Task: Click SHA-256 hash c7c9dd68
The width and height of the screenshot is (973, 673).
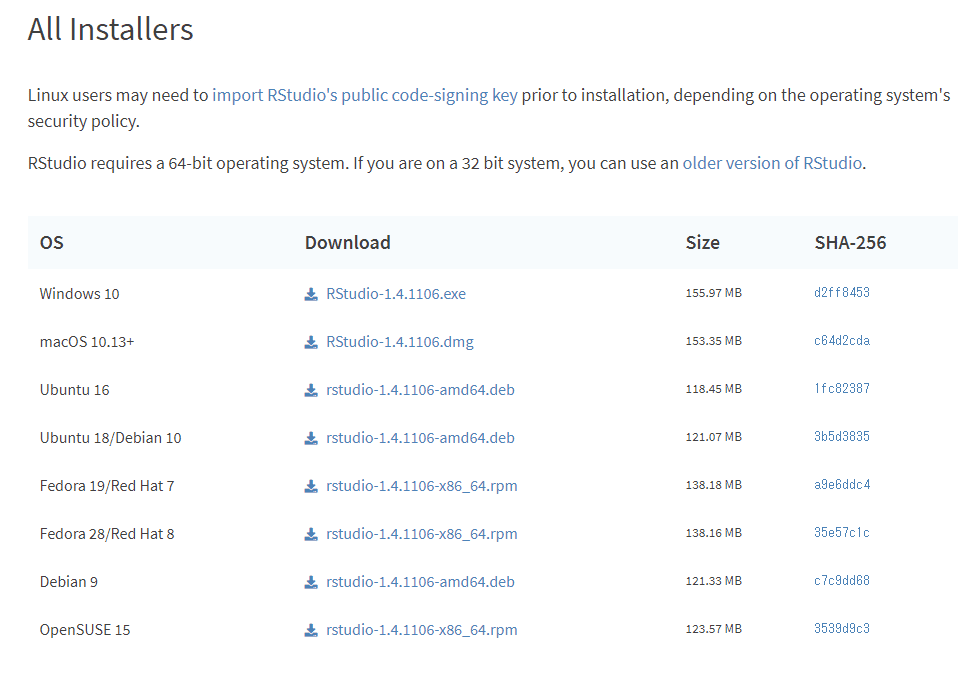Action: [x=841, y=581]
